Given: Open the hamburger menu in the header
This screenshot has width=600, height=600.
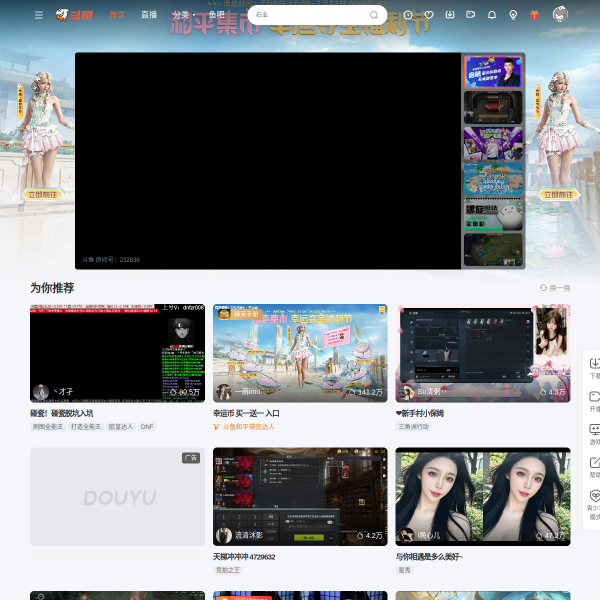Looking at the screenshot, I should (39, 15).
